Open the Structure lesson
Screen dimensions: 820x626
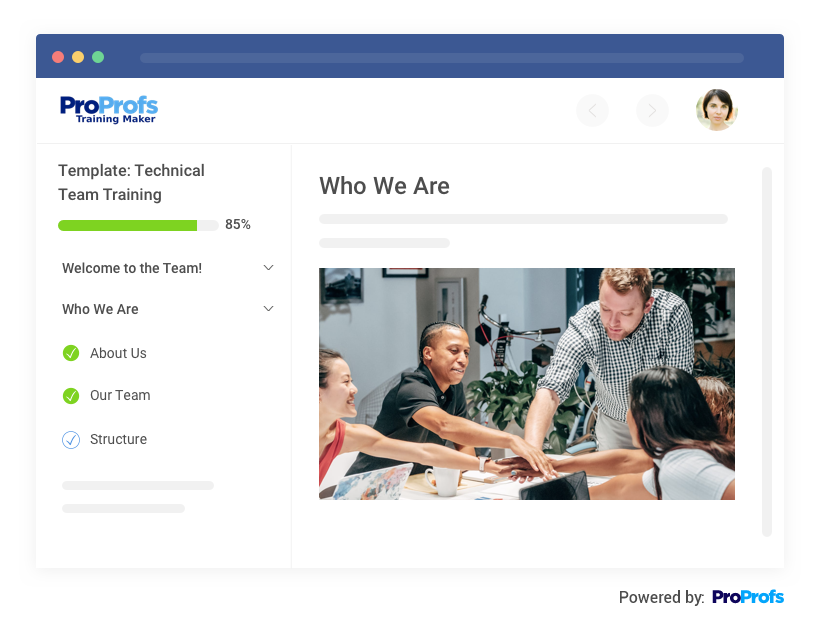(x=118, y=439)
